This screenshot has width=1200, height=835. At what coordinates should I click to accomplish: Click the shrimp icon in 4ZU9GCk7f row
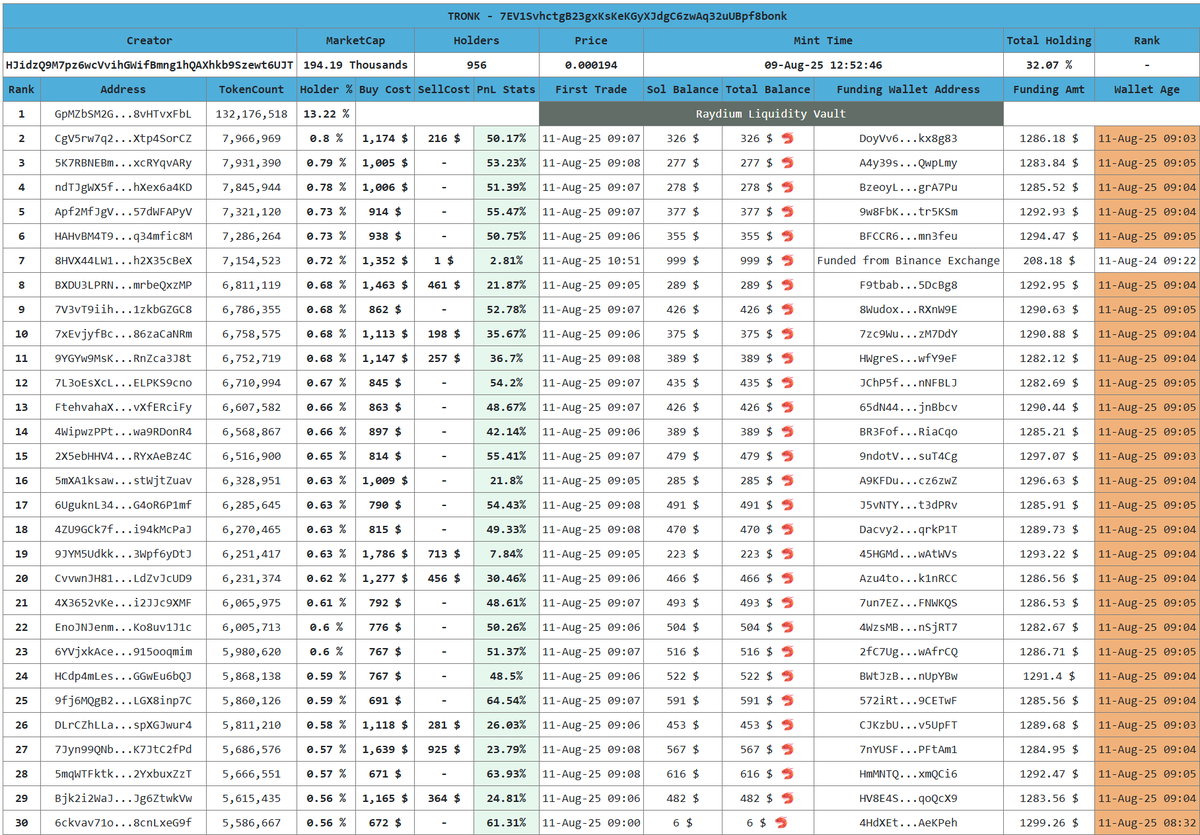(x=787, y=529)
